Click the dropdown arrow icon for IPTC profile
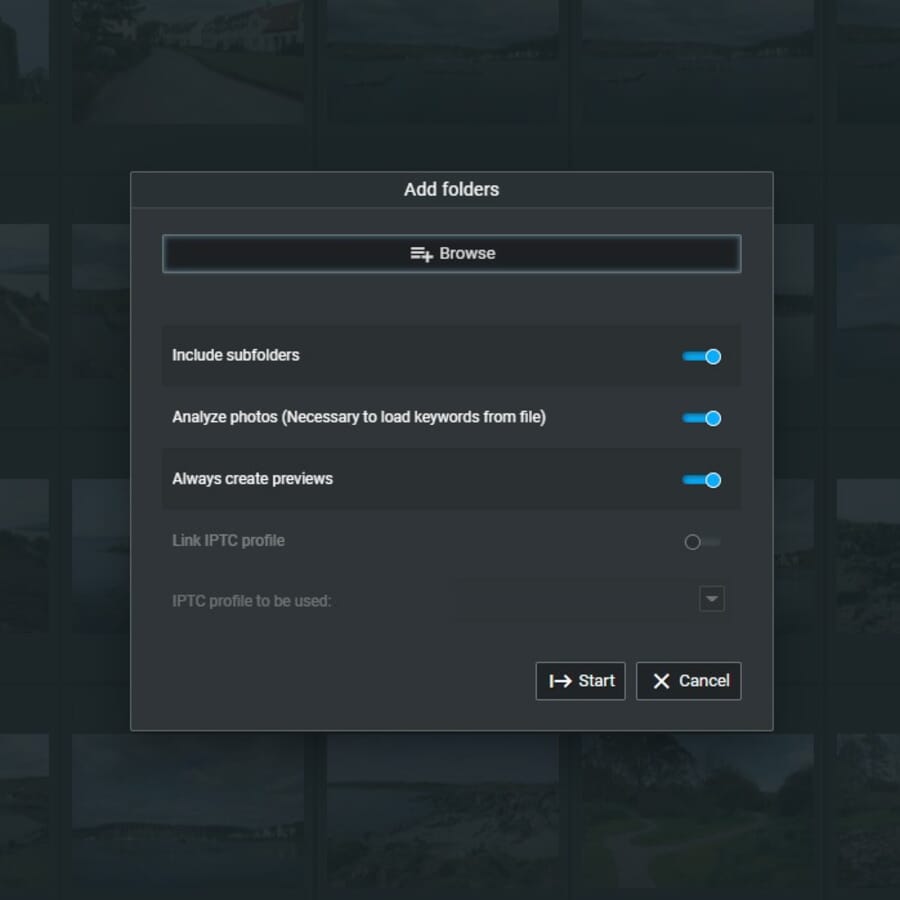This screenshot has height=900, width=900. [x=712, y=598]
